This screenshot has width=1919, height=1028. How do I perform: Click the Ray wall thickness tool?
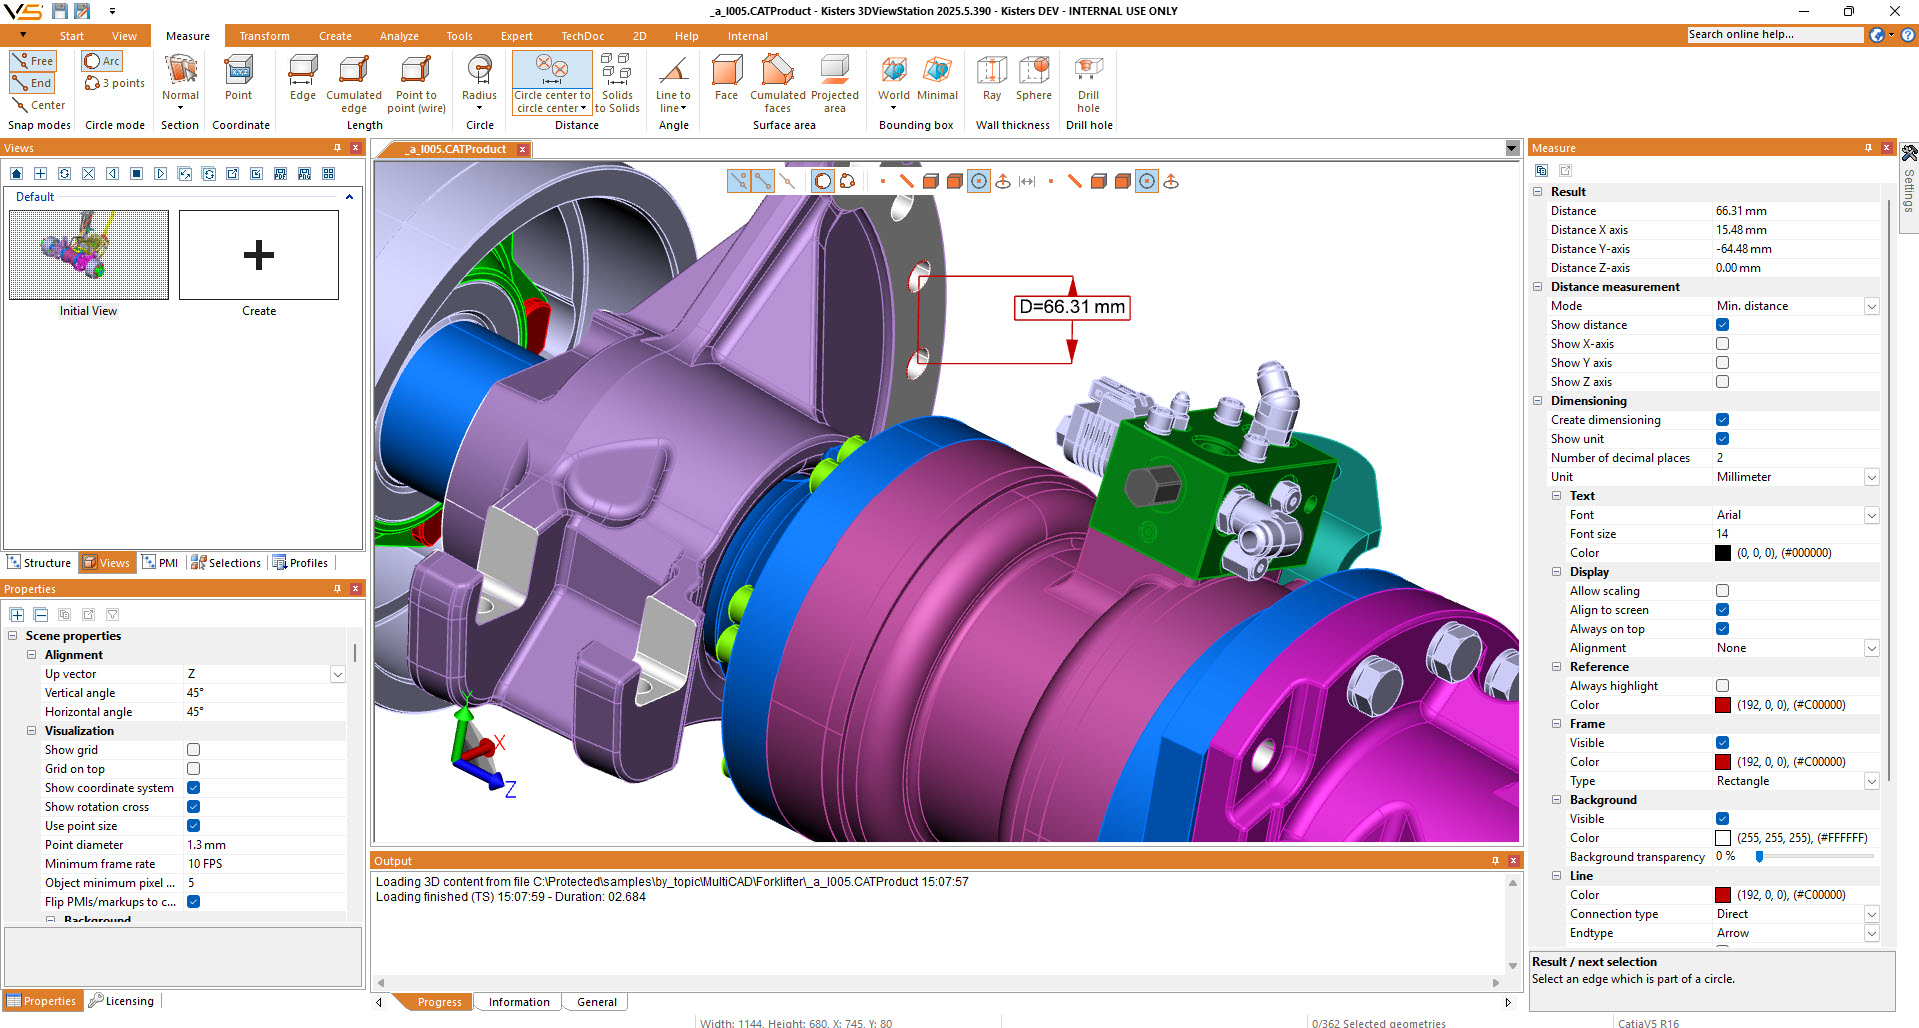(991, 79)
